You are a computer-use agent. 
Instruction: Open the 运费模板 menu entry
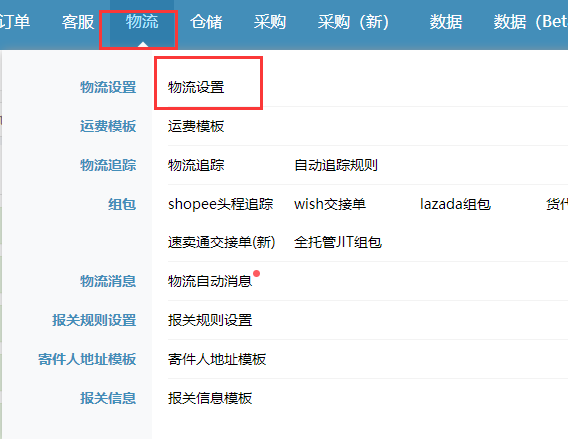coord(196,126)
